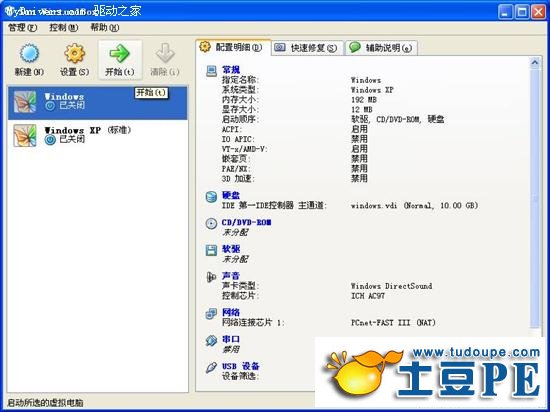Select the Windows VM thumbnail icon
The image size is (550, 412).
click(x=25, y=102)
